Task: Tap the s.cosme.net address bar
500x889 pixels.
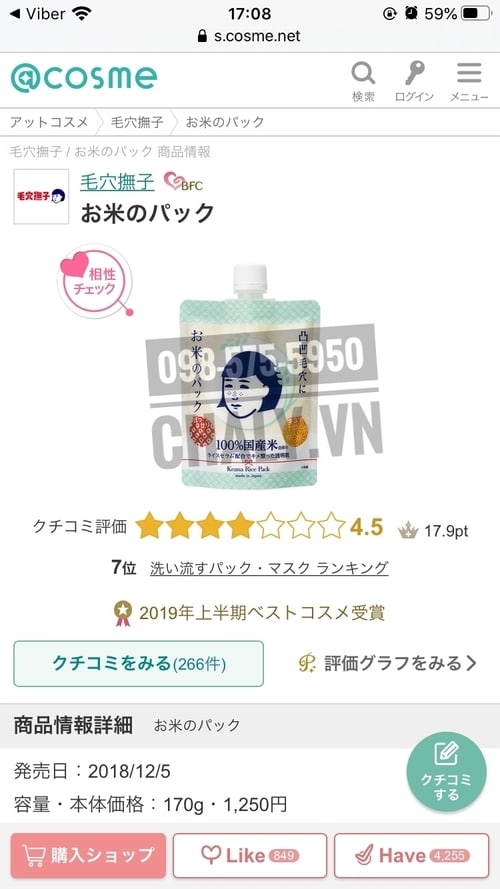Action: 250,36
